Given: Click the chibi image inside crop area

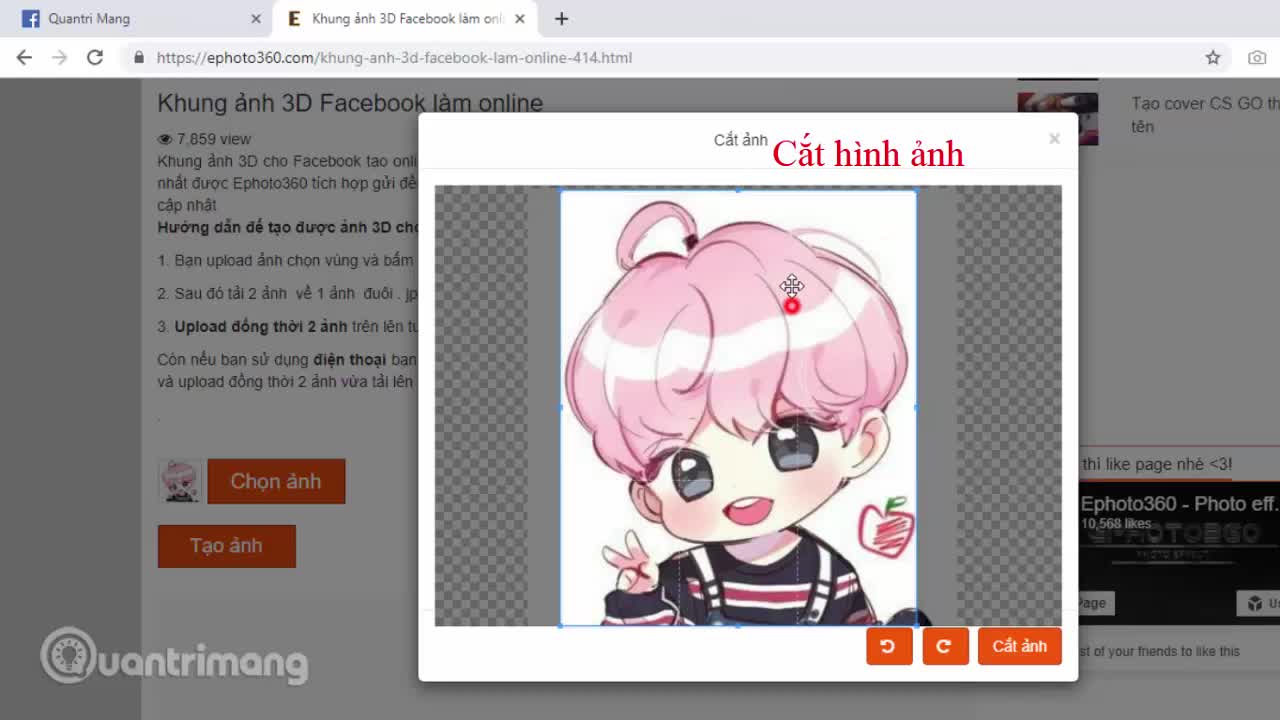Looking at the screenshot, I should [x=738, y=407].
